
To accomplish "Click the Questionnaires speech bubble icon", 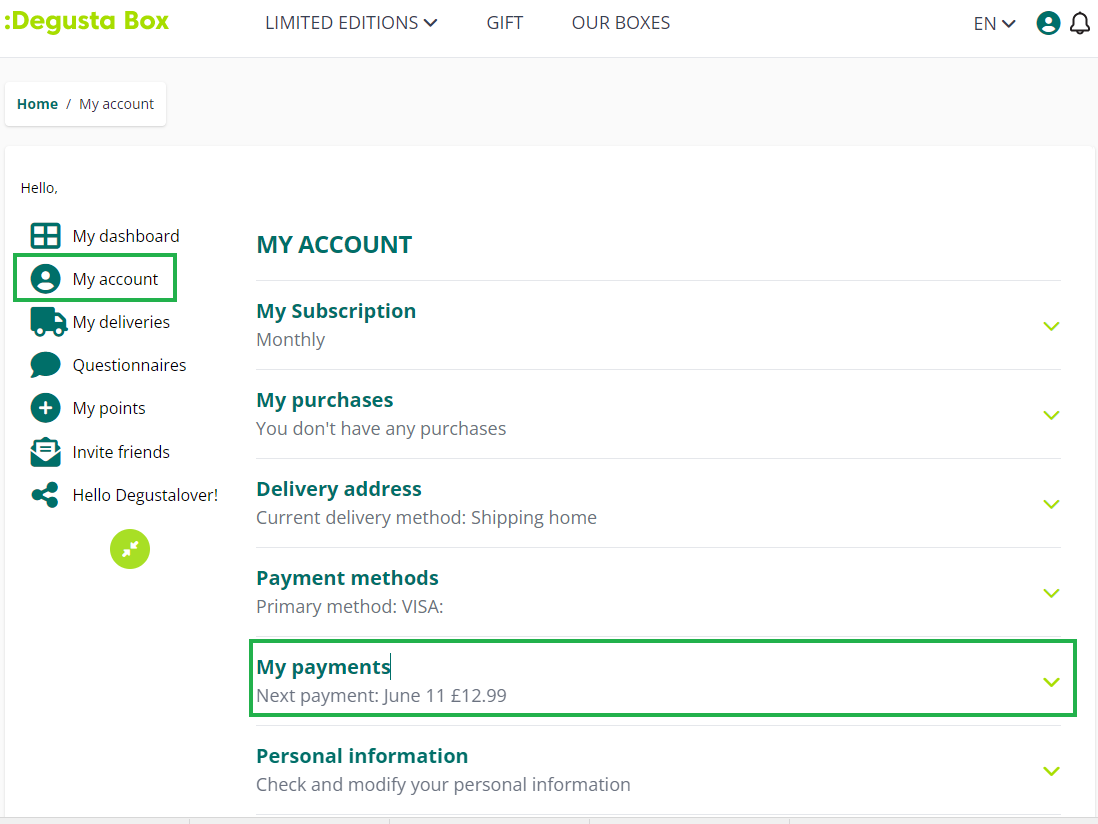I will click(x=46, y=365).
